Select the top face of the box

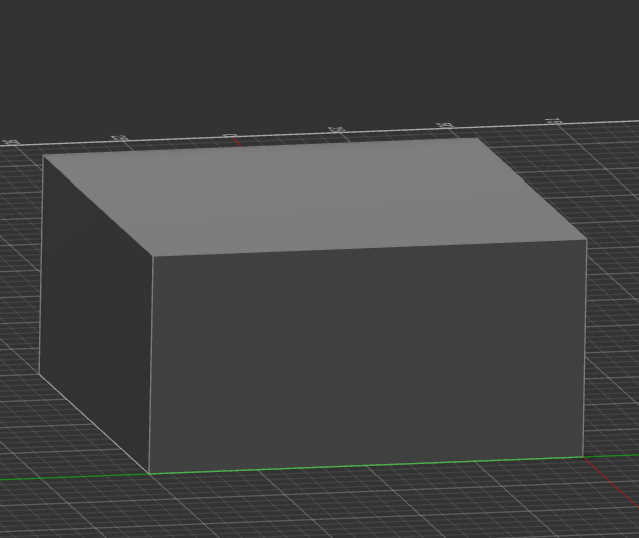310,195
